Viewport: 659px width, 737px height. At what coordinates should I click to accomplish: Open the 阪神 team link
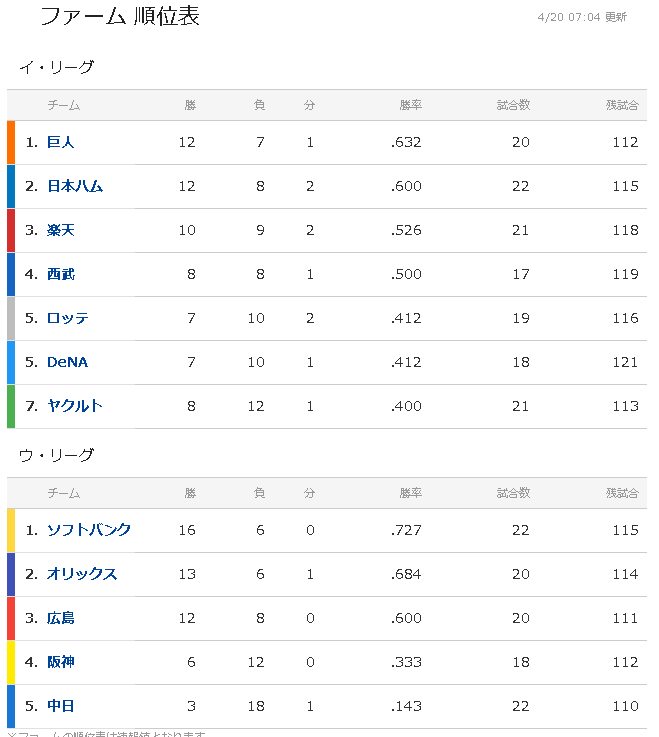click(x=61, y=662)
